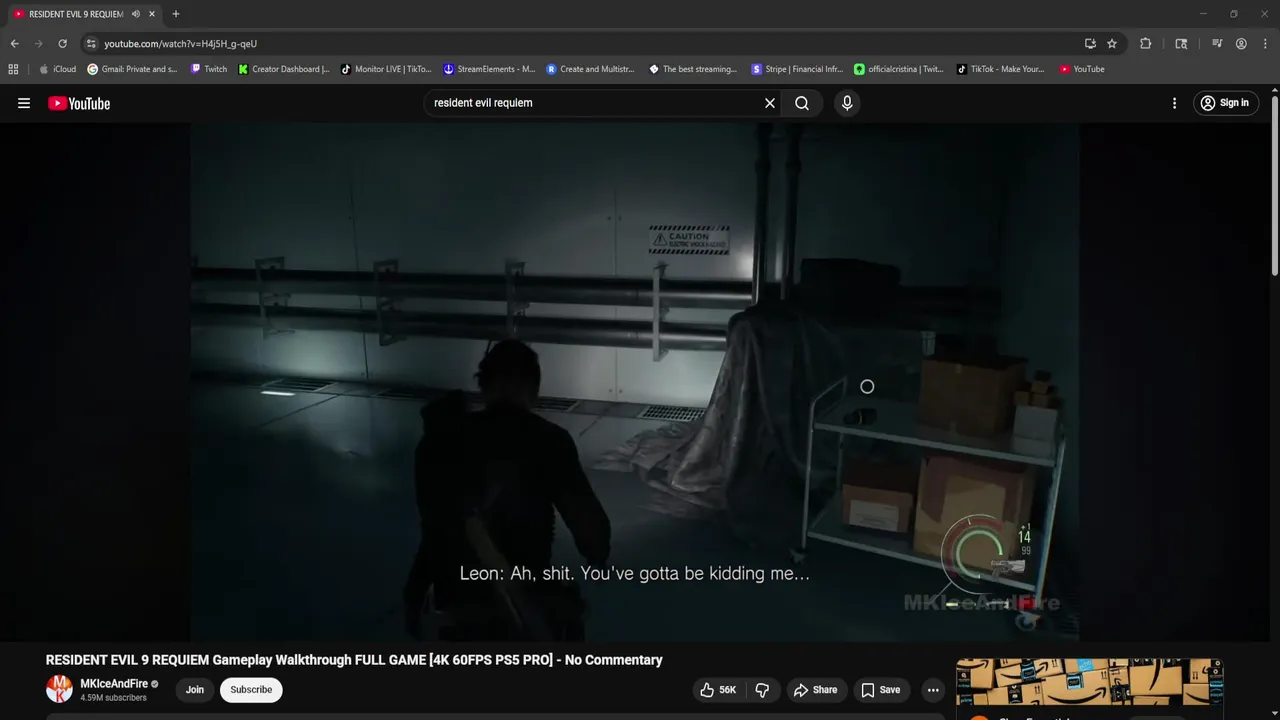Open the officialcristina Twitch bookmark

pyautogui.click(x=899, y=69)
